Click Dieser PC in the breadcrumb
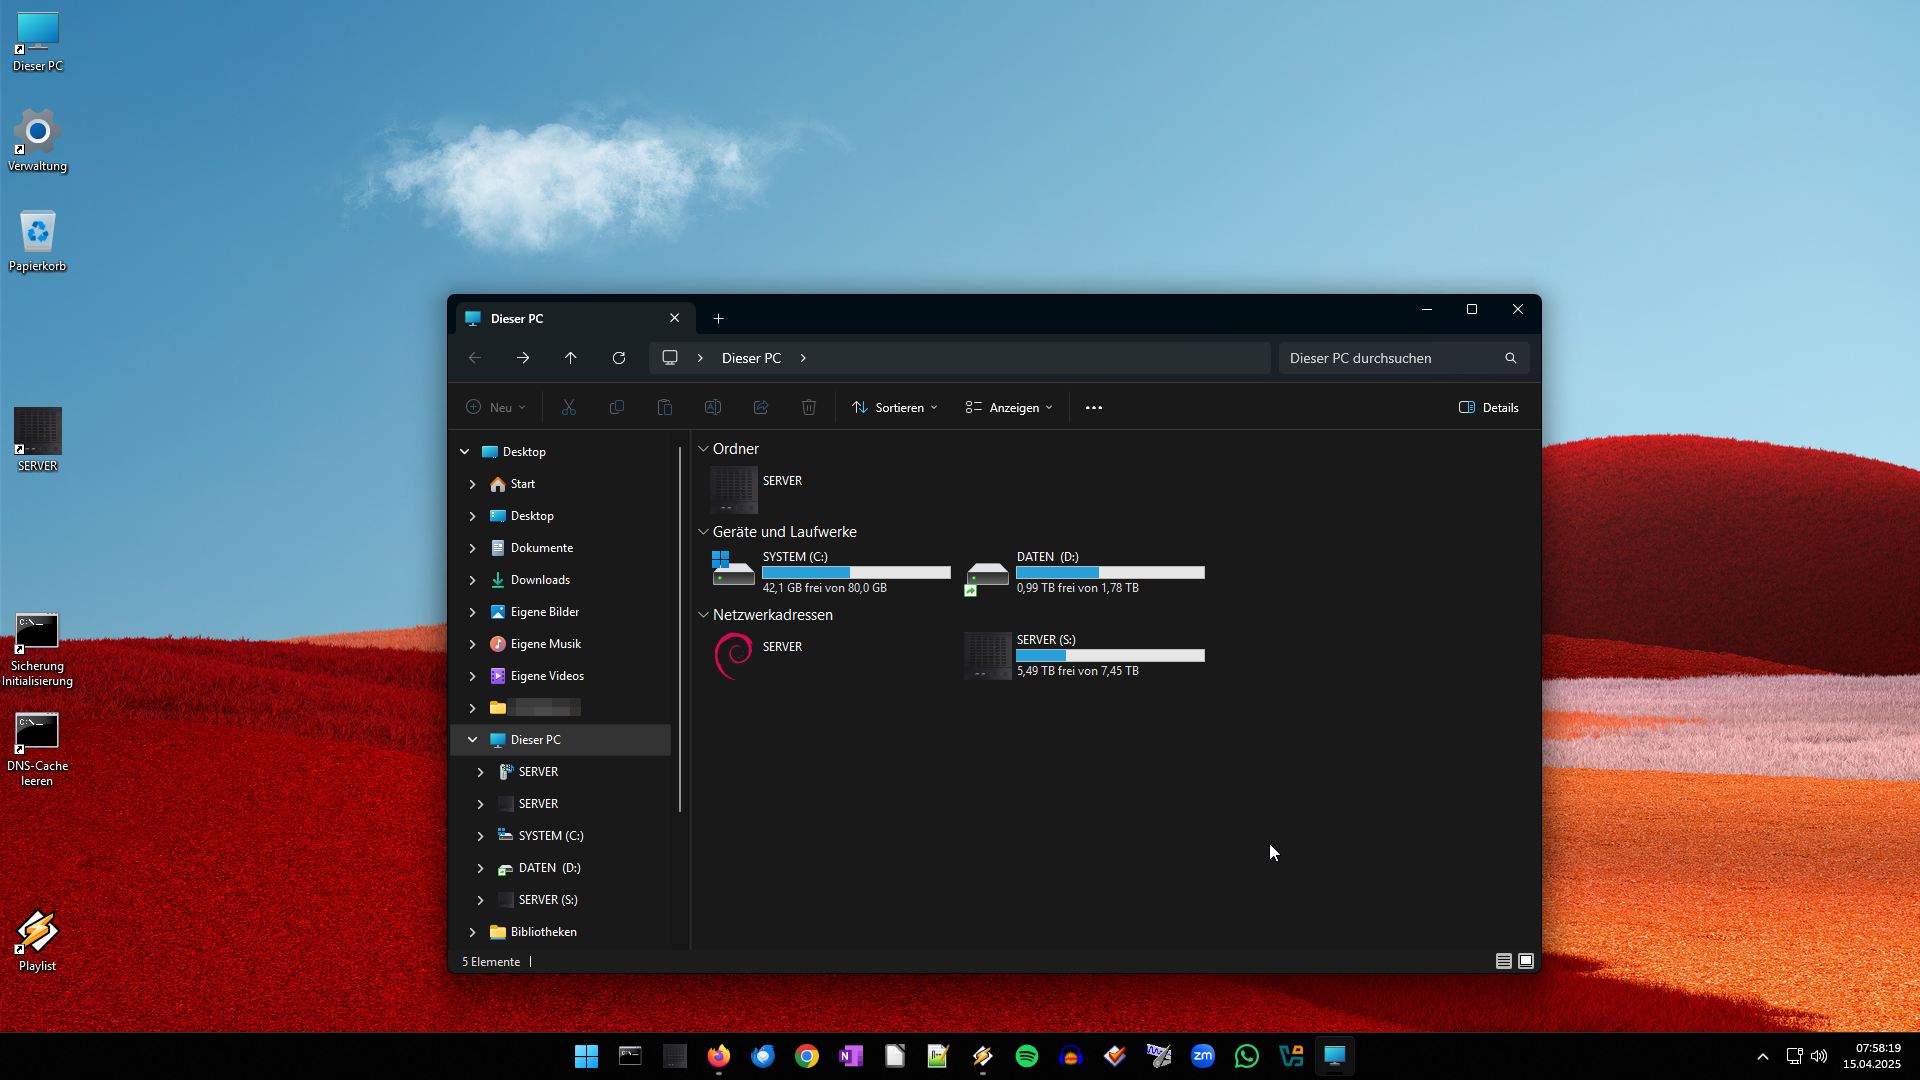 [751, 358]
